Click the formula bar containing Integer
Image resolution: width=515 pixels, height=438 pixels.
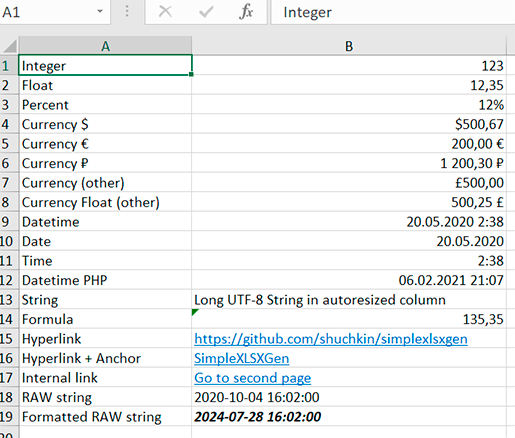tap(393, 12)
